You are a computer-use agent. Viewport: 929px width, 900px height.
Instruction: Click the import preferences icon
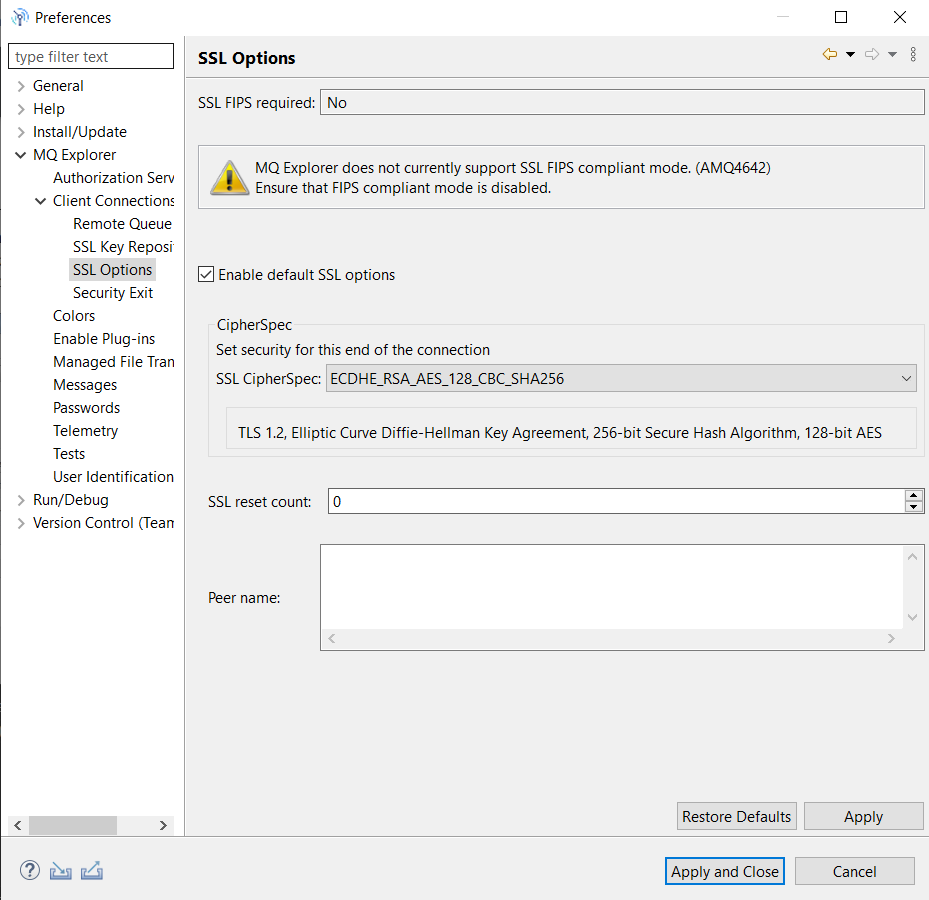coord(60,871)
